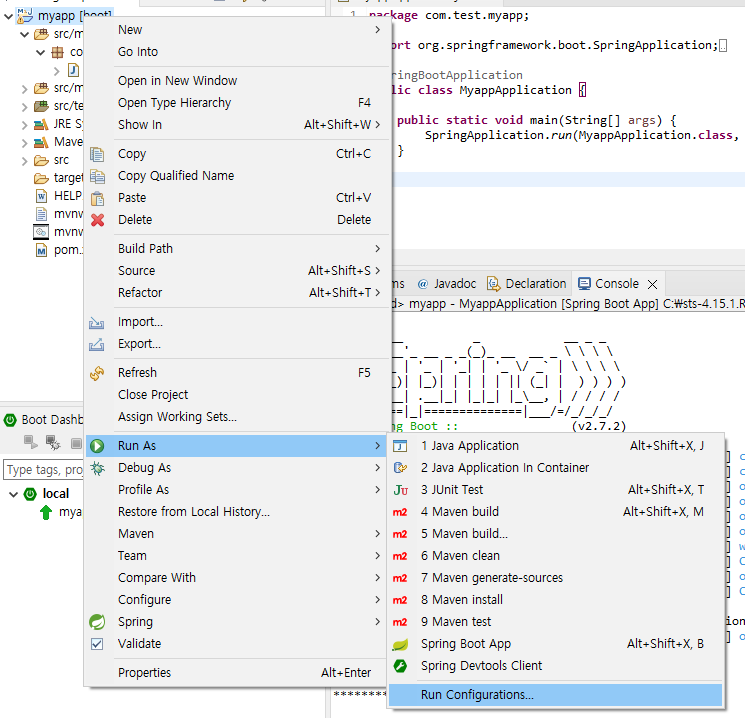Open the Build Path submenu

click(x=238, y=249)
